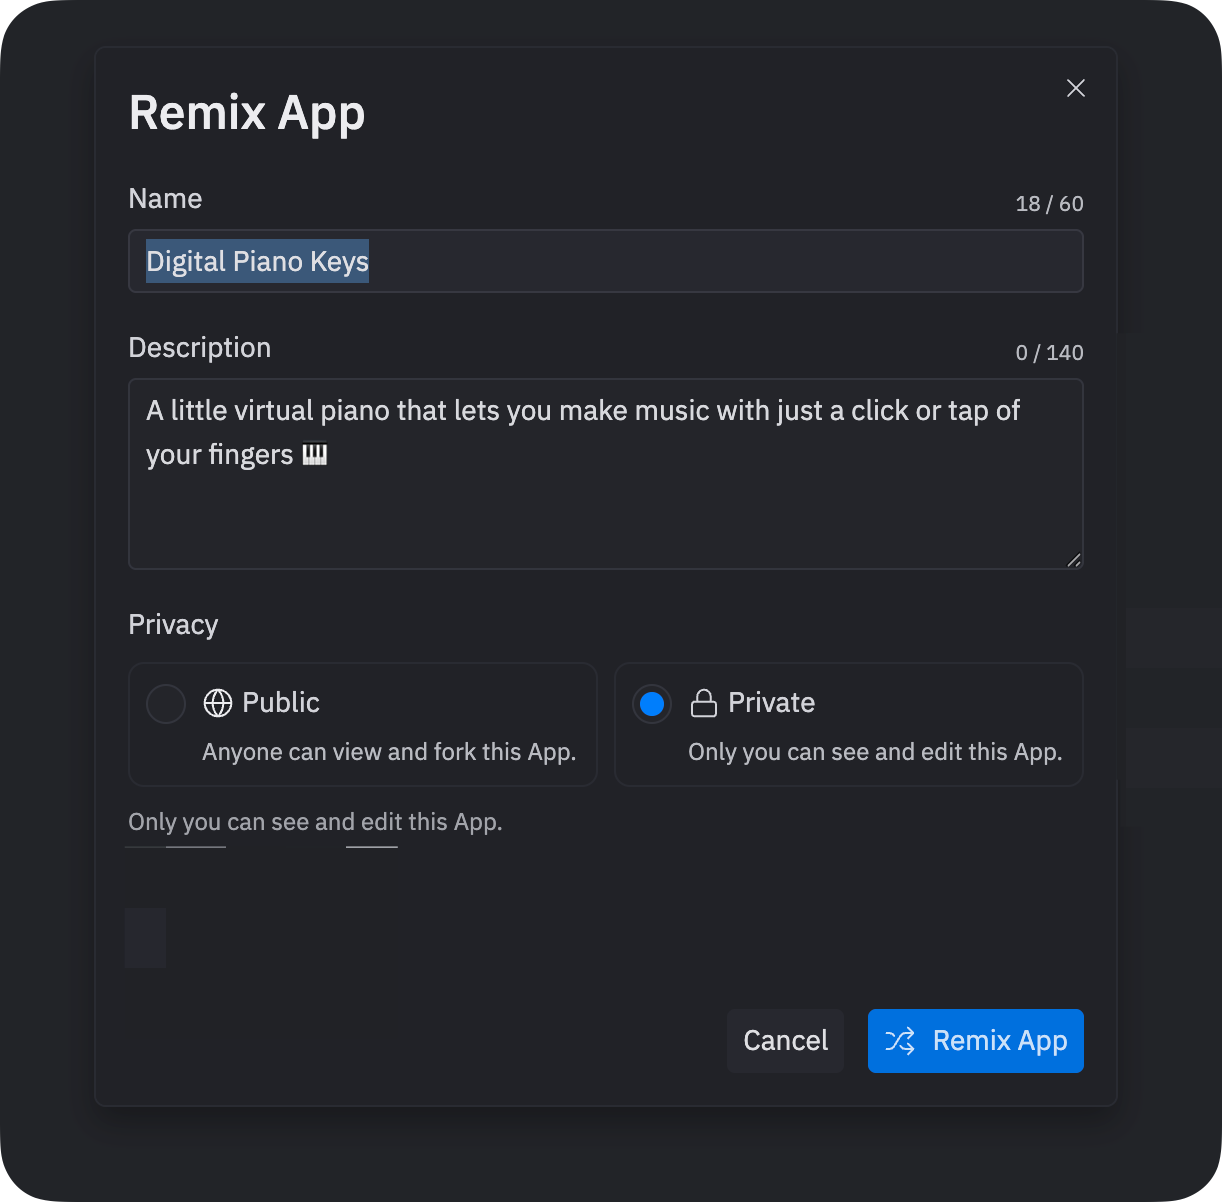Image resolution: width=1222 pixels, height=1202 pixels.
Task: Click the Privacy section label
Action: 173,624
